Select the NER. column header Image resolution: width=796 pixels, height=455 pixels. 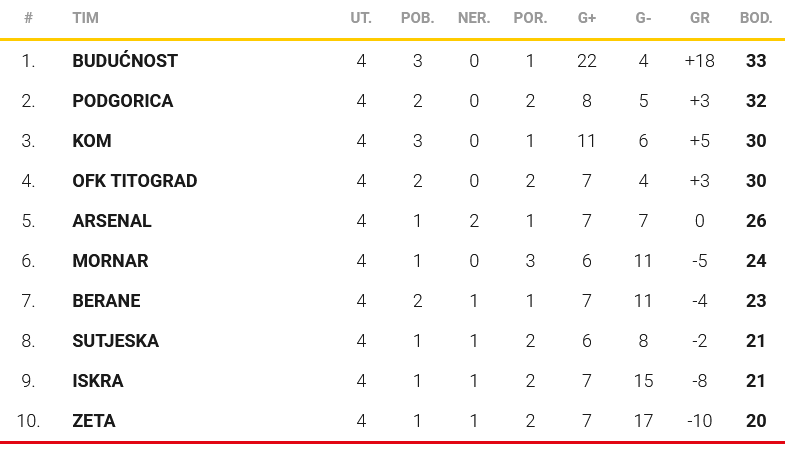pyautogui.click(x=473, y=18)
